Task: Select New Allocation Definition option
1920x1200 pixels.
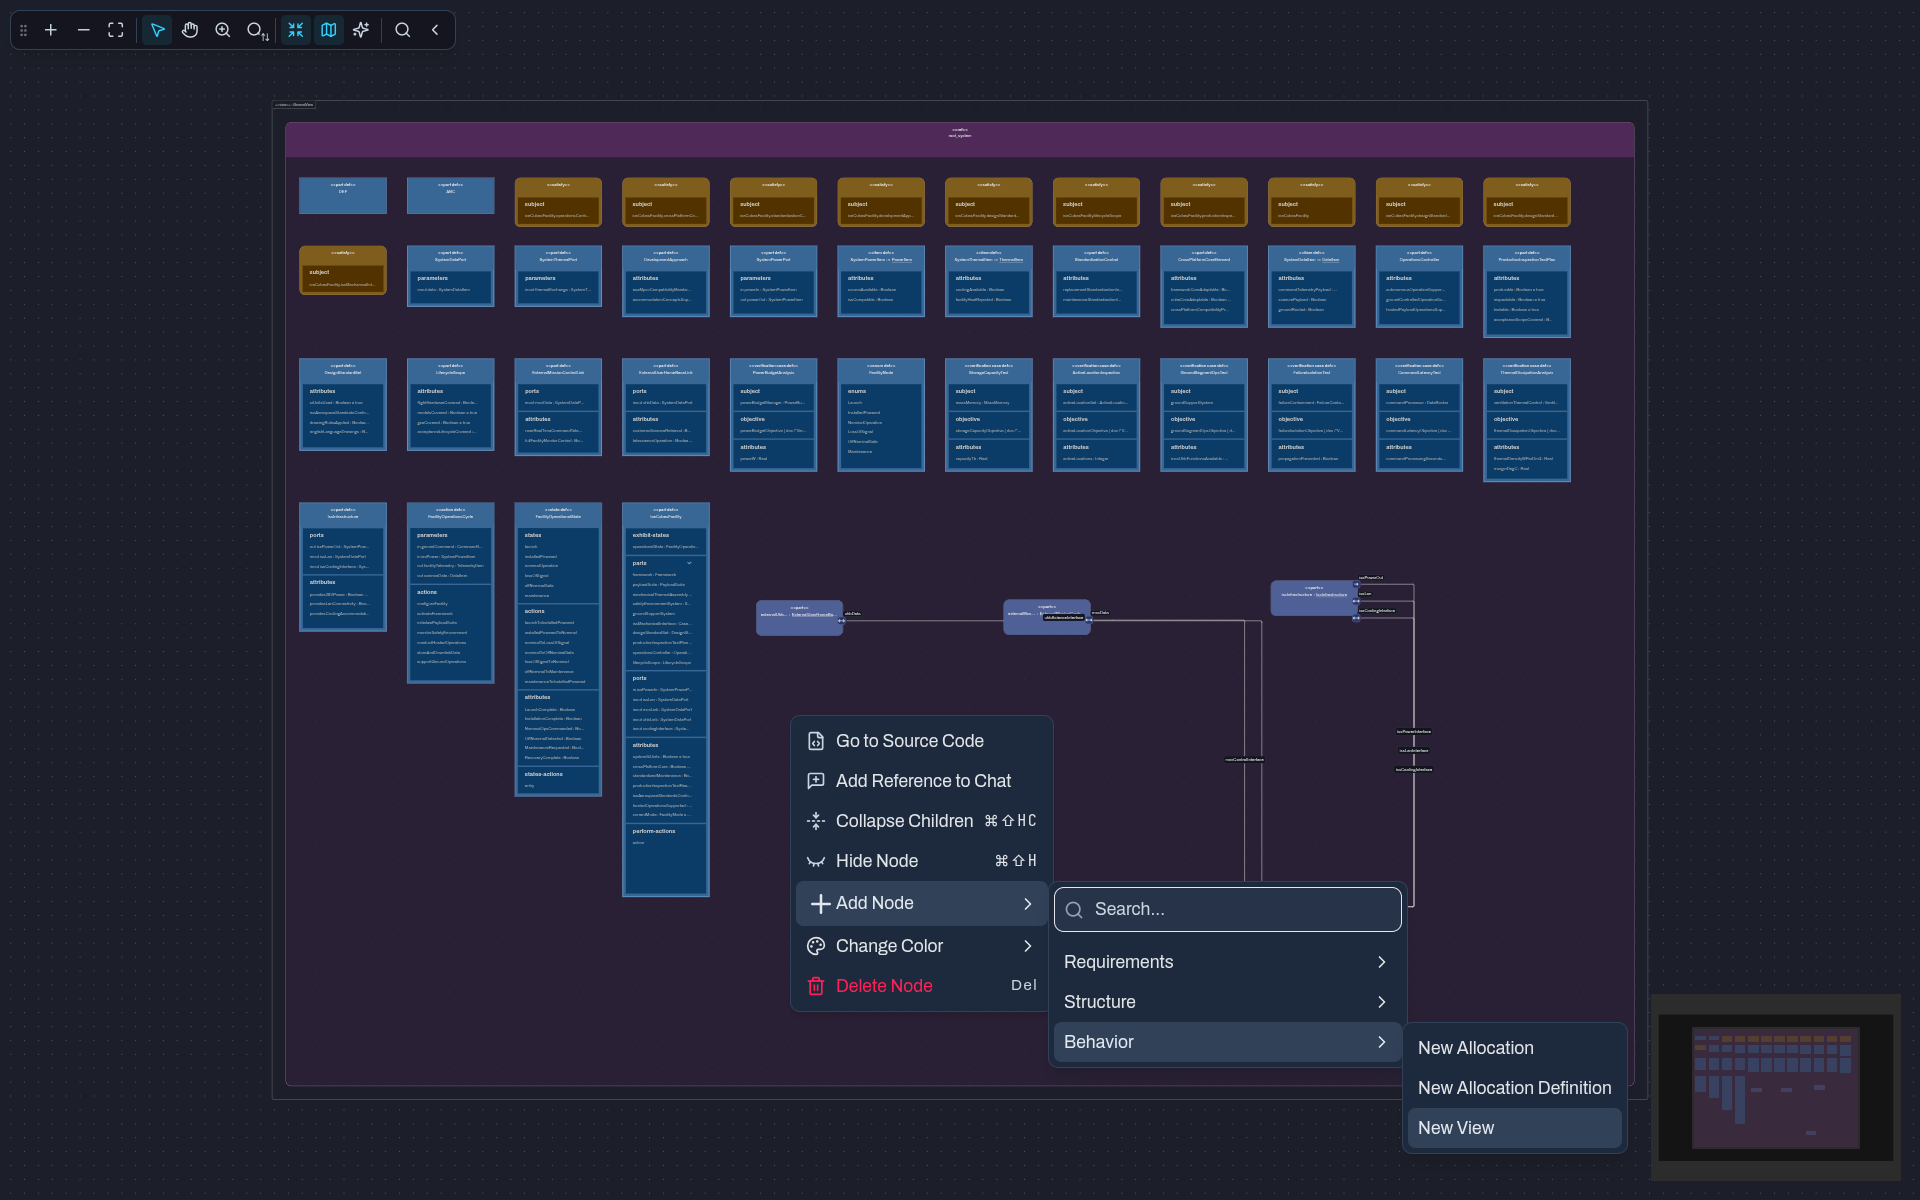Action: [1514, 1088]
